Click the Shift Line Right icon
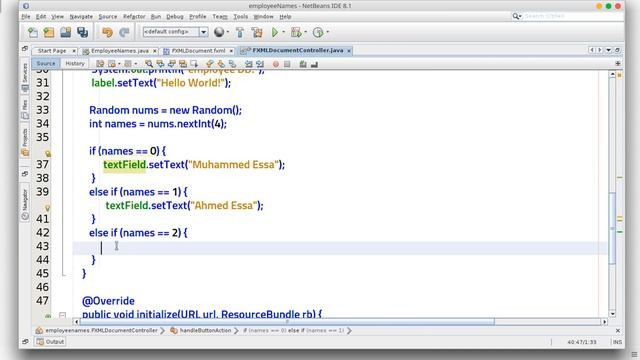This screenshot has height=360, width=640. click(x=260, y=64)
